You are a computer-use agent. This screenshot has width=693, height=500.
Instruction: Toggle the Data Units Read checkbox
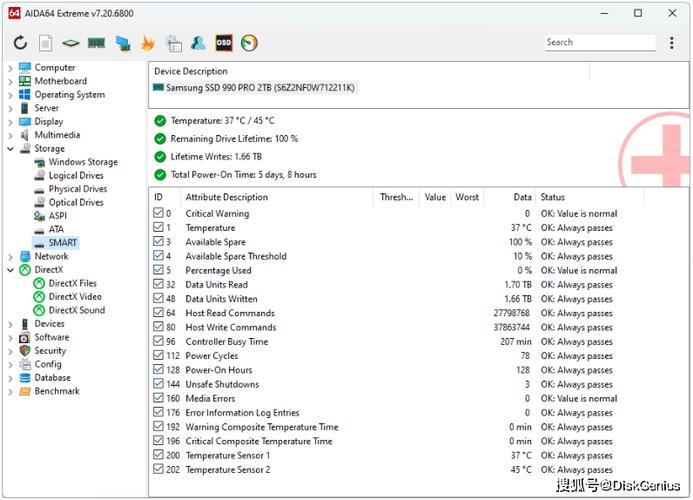pyautogui.click(x=158, y=284)
